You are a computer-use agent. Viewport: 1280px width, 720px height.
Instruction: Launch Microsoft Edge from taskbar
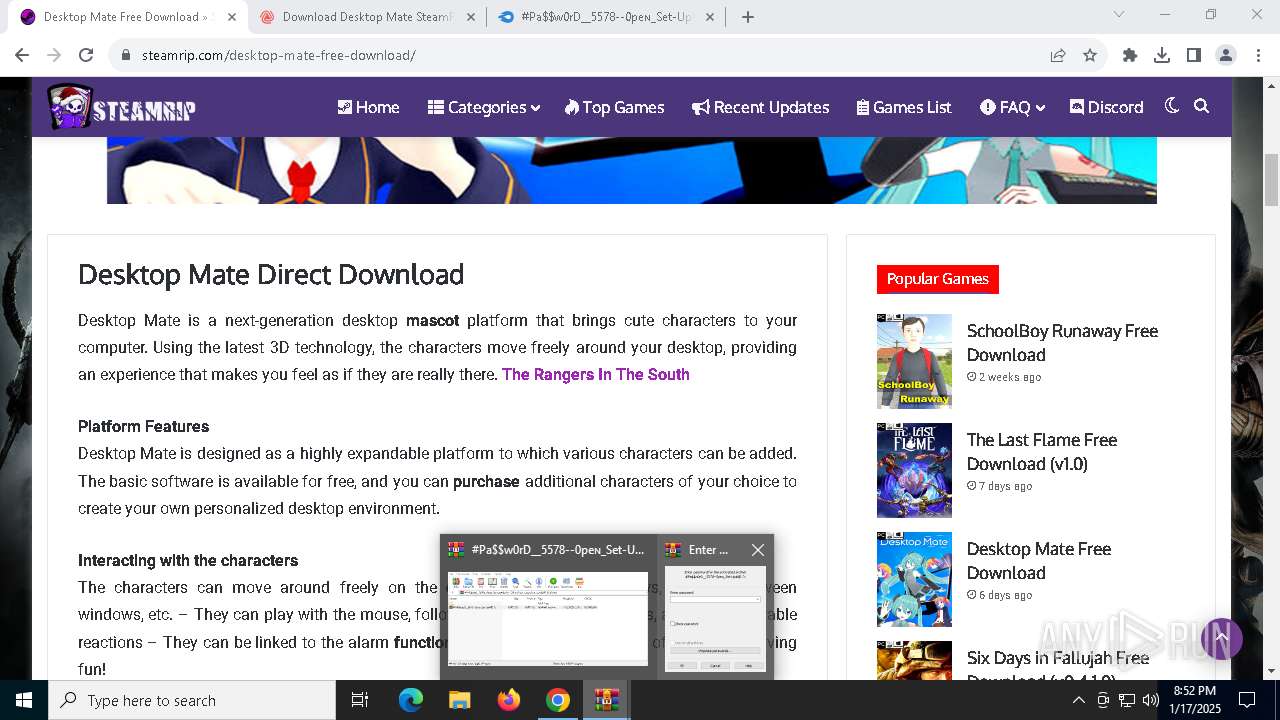pyautogui.click(x=411, y=700)
